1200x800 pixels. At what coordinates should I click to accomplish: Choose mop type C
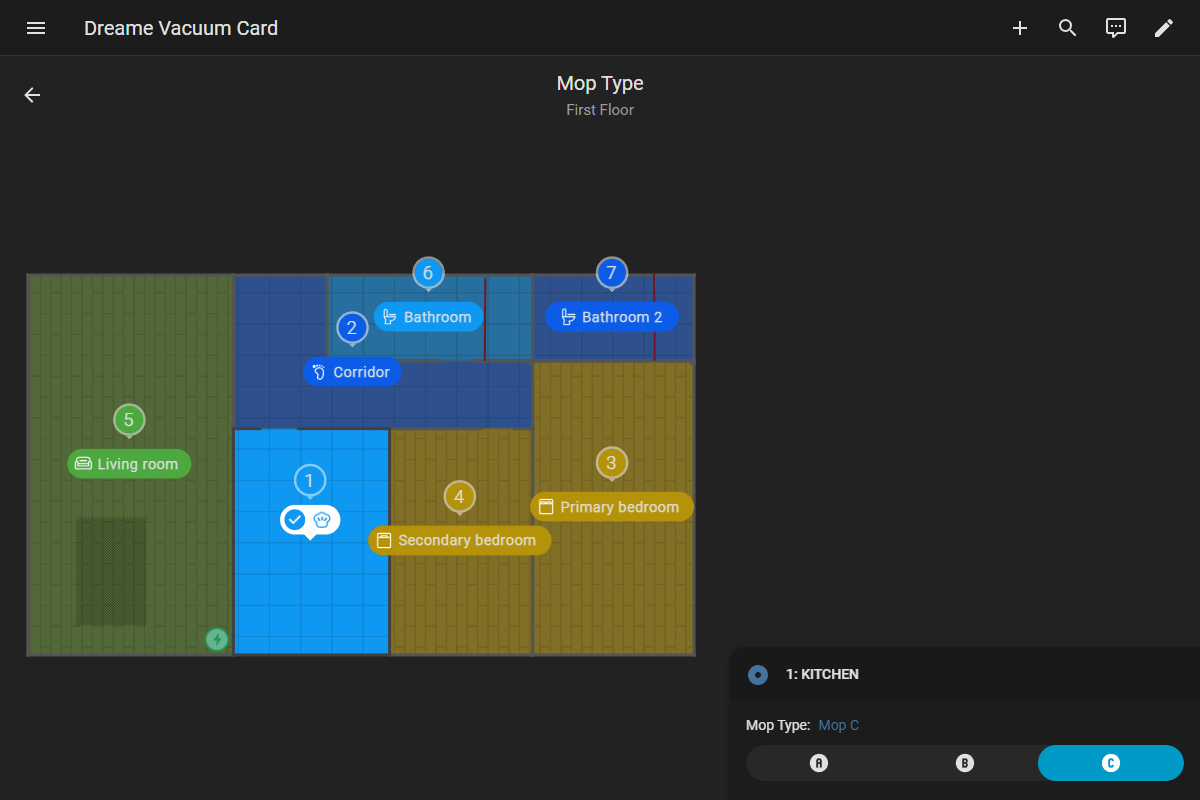click(x=1111, y=763)
